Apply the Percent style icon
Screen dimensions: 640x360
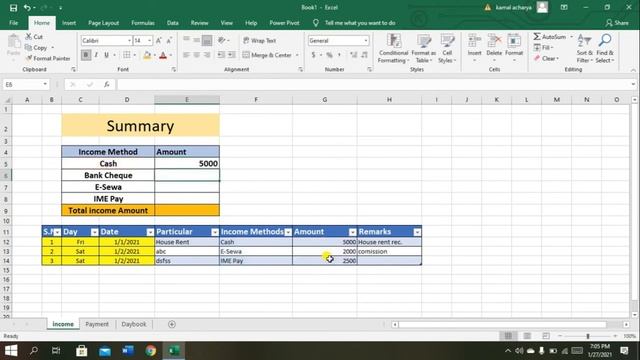click(x=329, y=55)
